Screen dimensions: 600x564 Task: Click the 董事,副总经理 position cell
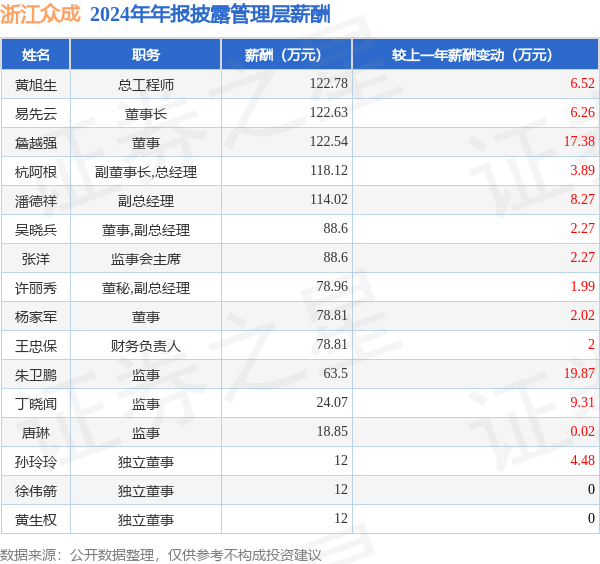tap(146, 230)
